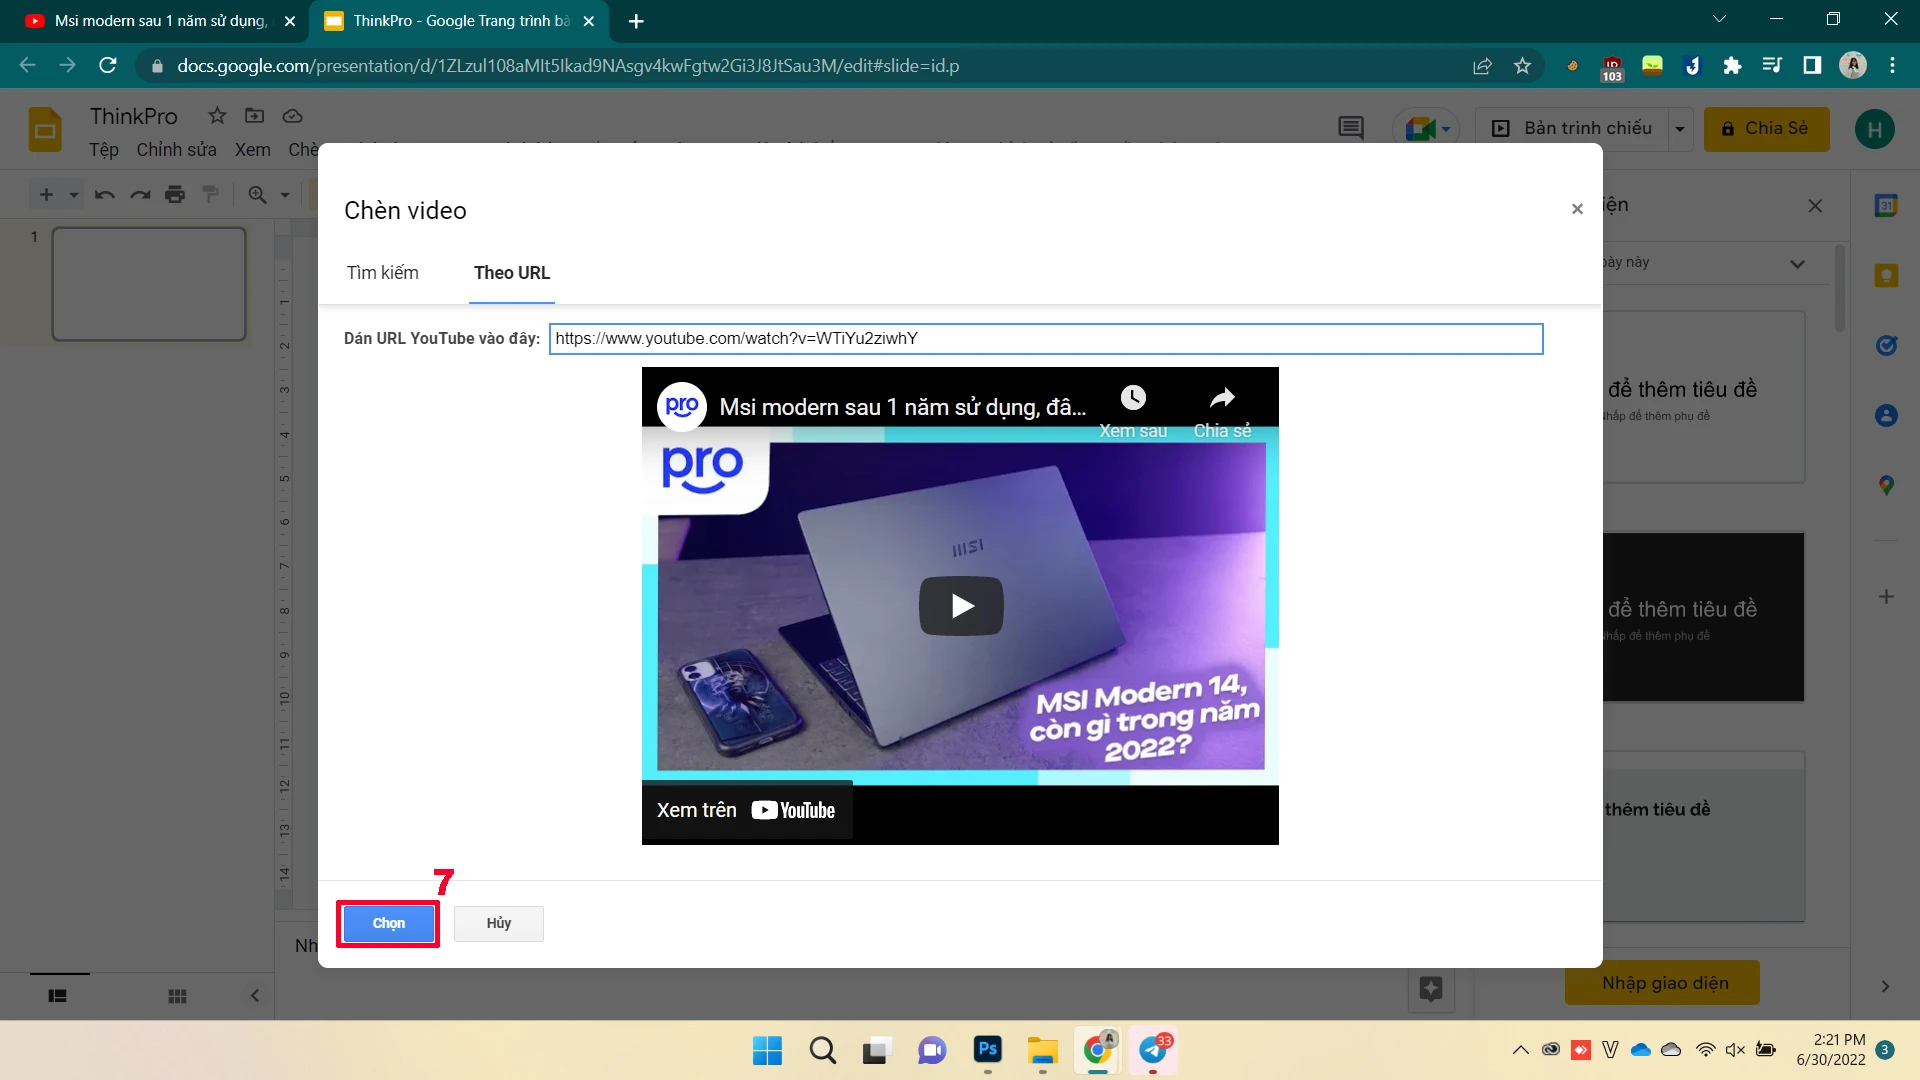Open the Google Slides home icon

click(45, 130)
